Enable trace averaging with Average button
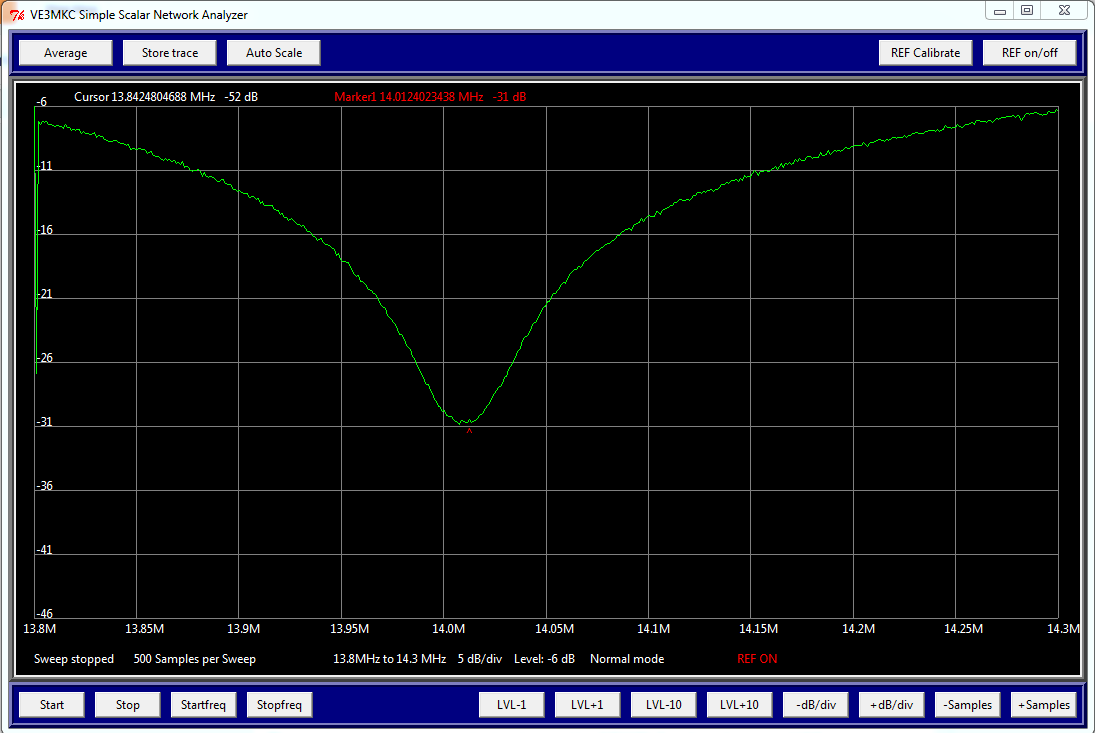The width and height of the screenshot is (1095, 733). pyautogui.click(x=64, y=52)
